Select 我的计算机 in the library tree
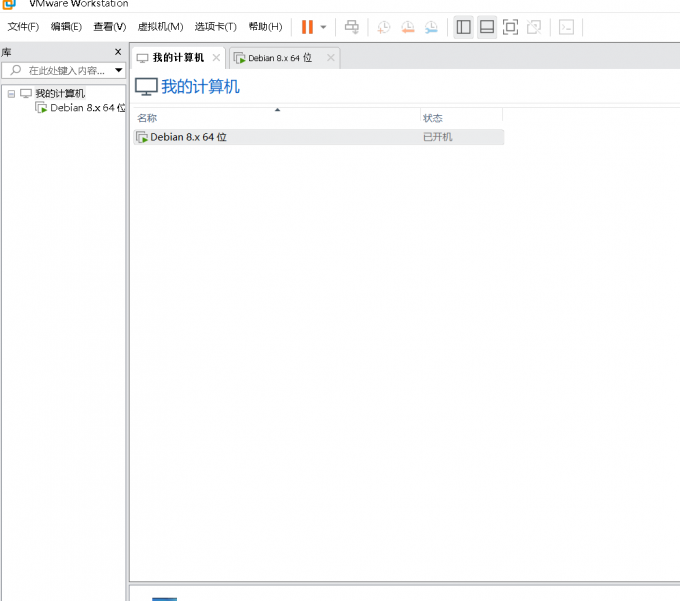 pyautogui.click(x=60, y=94)
